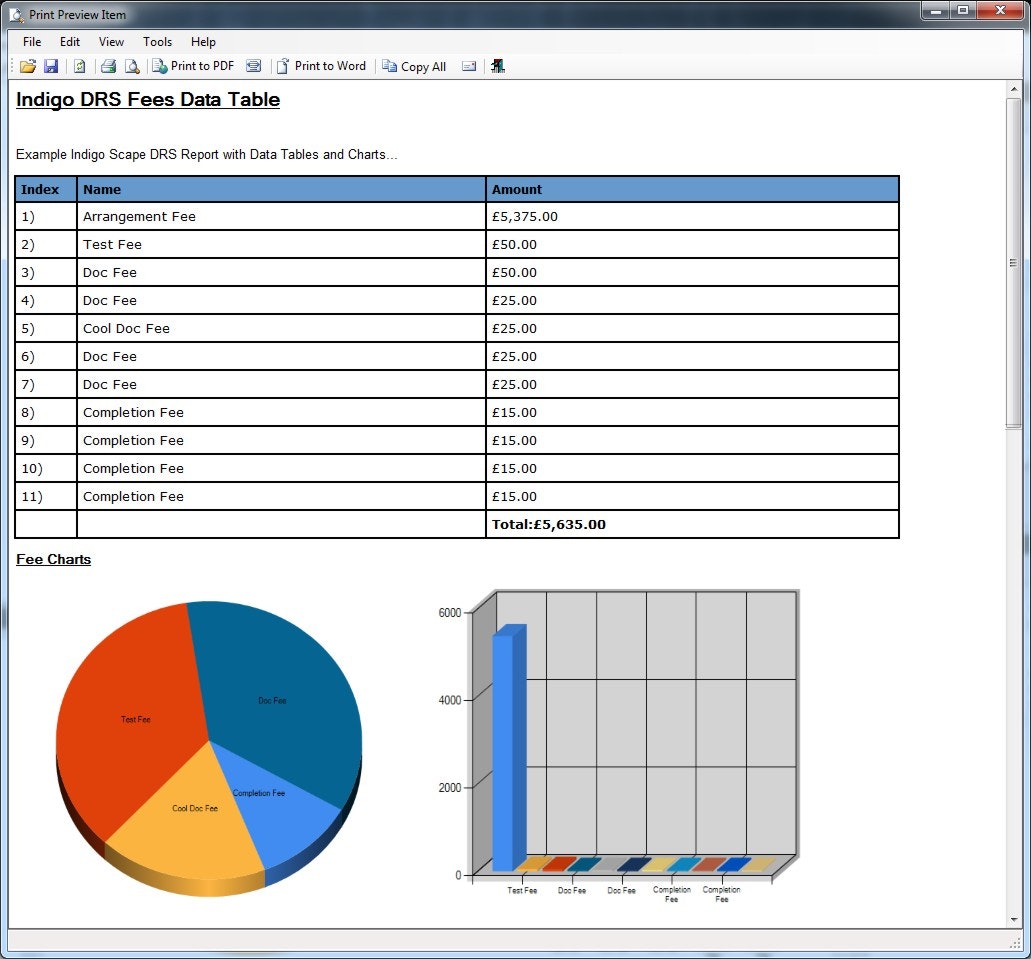The image size is (1031, 959).
Task: Click the envelope email icon on the toolbar
Action: [468, 66]
